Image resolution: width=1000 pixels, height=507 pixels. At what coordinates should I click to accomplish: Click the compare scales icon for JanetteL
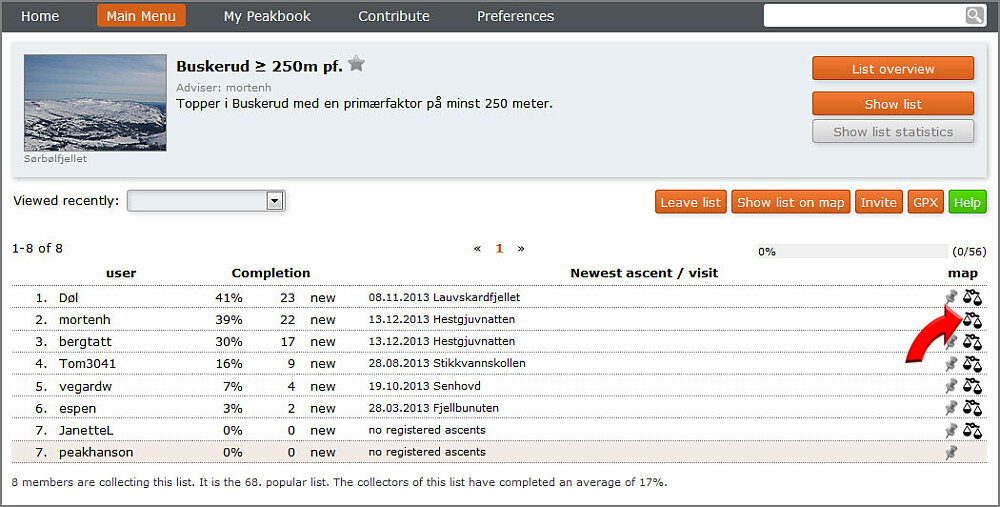(x=972, y=431)
